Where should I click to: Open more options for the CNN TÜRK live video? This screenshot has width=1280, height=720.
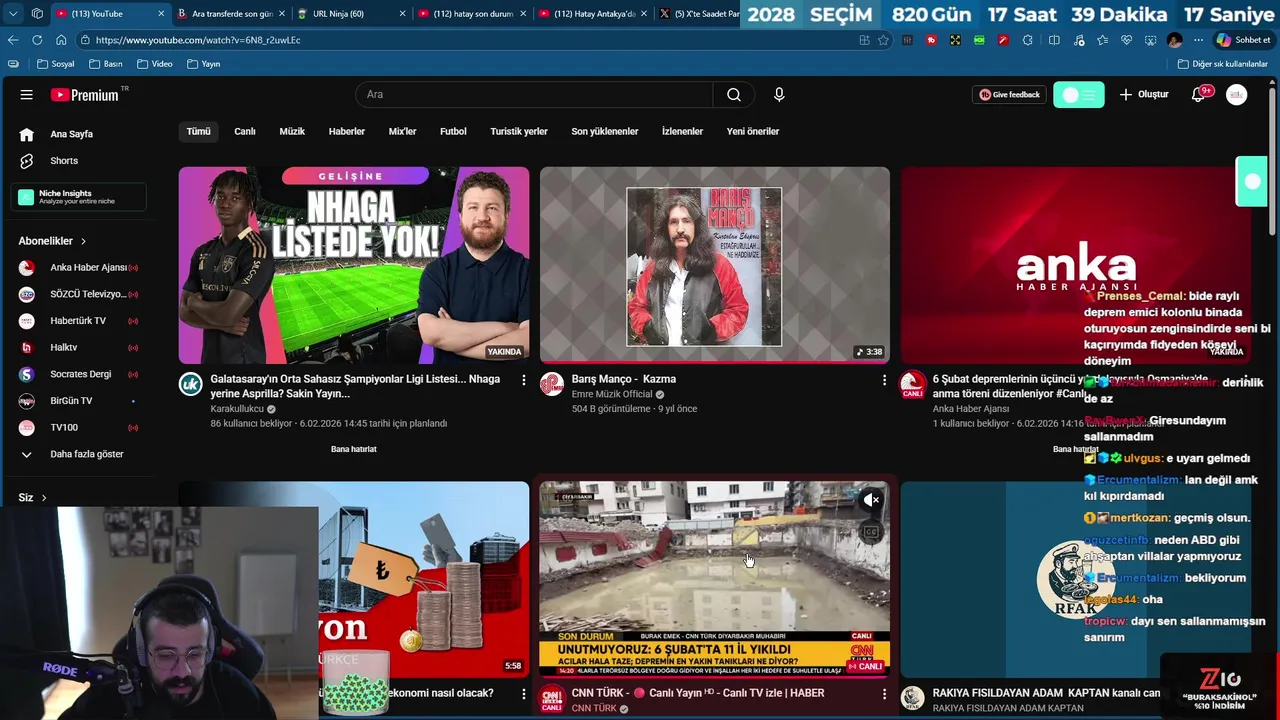point(884,694)
